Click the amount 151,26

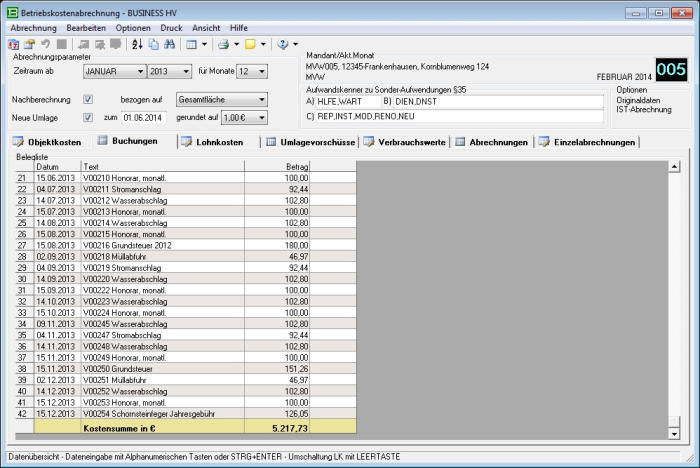tap(296, 369)
